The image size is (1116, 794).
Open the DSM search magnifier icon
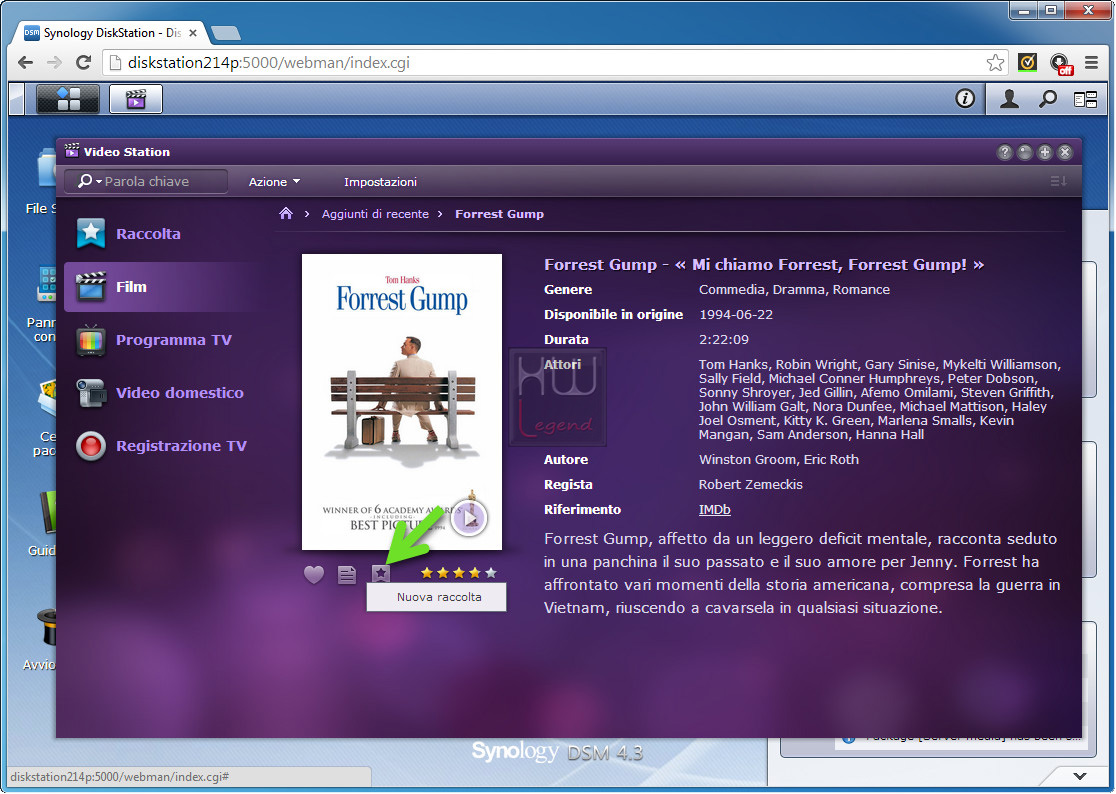pos(1048,99)
